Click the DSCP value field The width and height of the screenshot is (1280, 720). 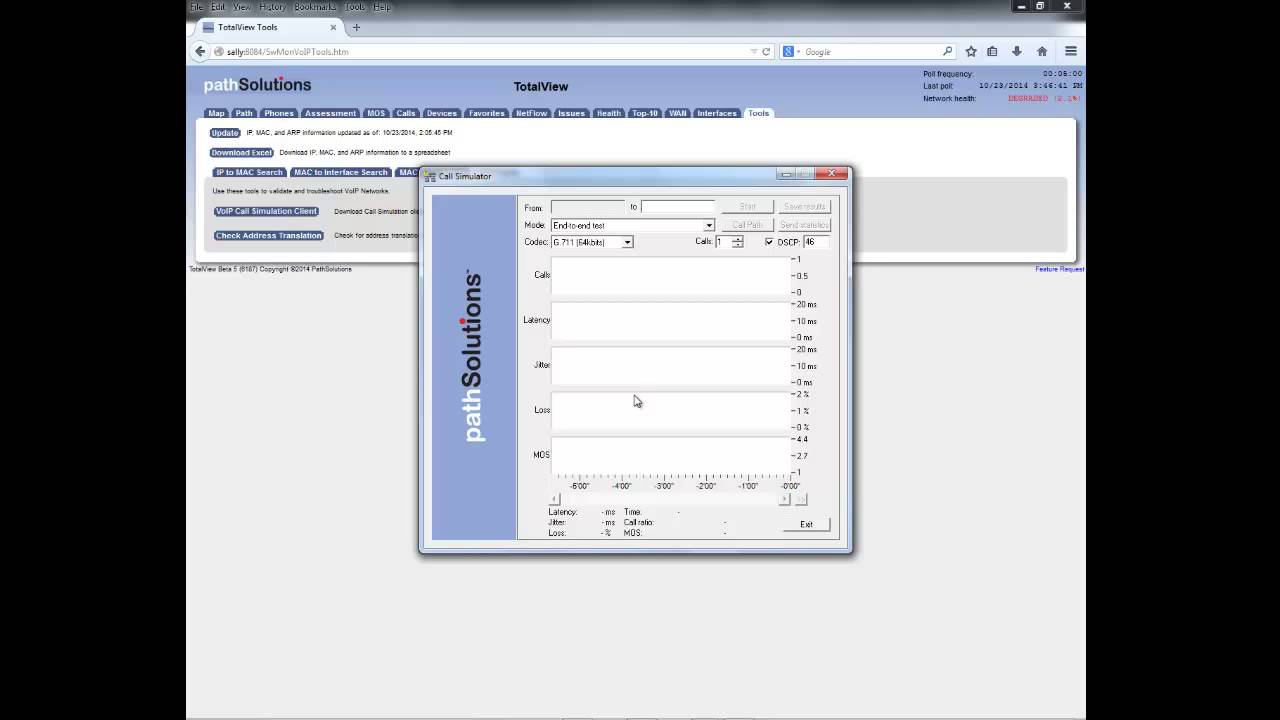(x=816, y=242)
